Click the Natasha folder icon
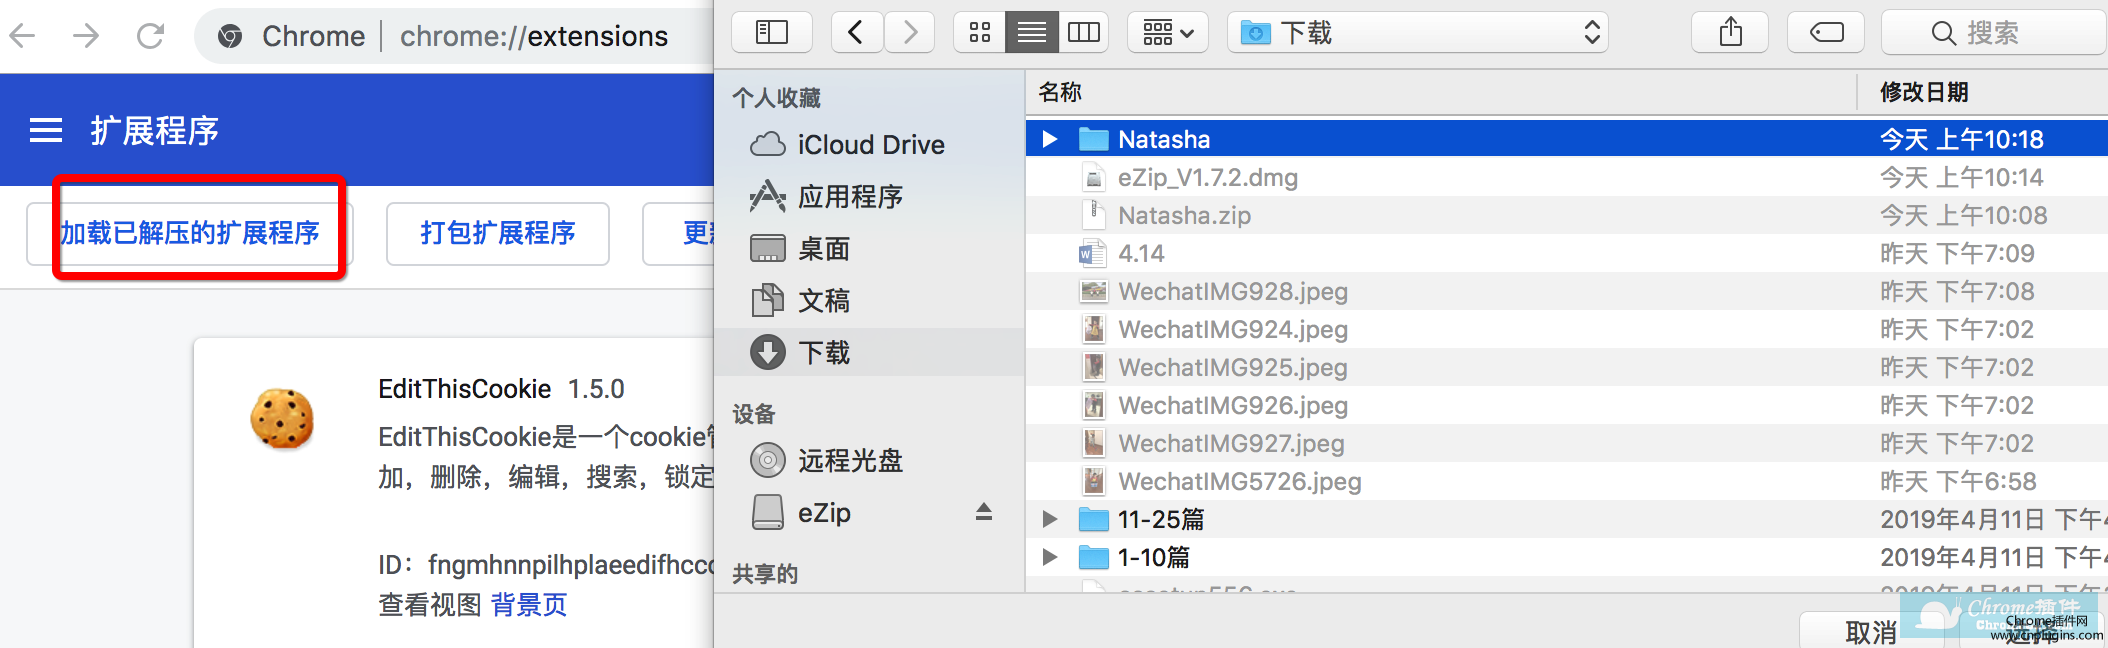Image resolution: width=2108 pixels, height=648 pixels. tap(1094, 139)
